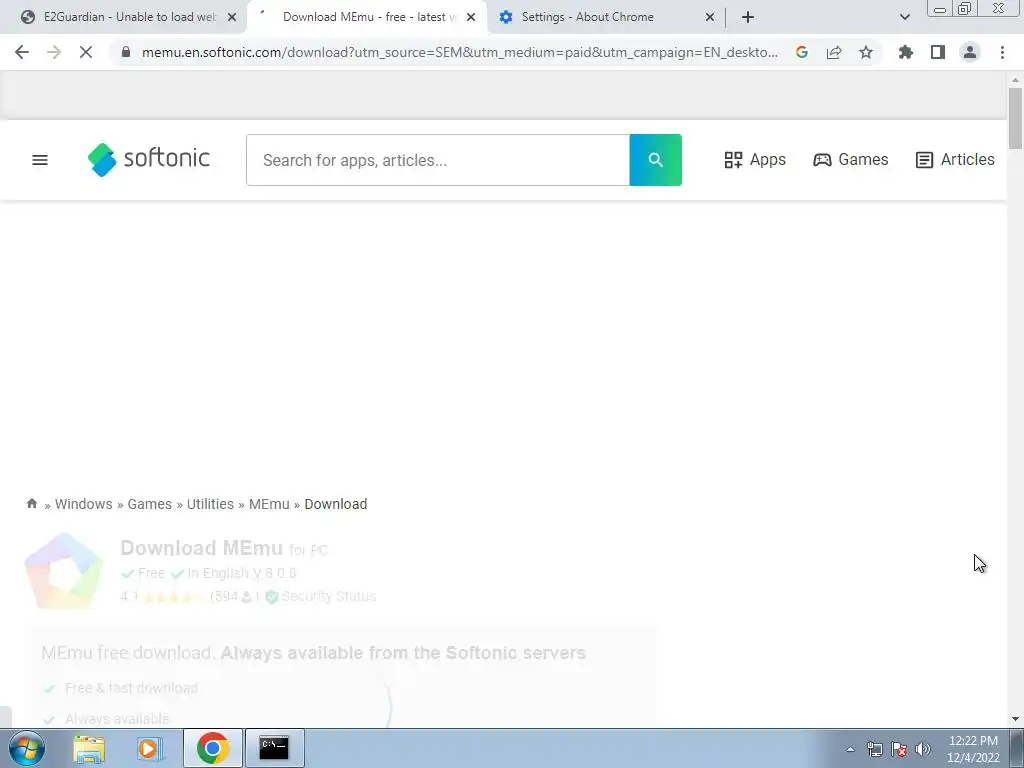Open Windows Media Player from taskbar
The height and width of the screenshot is (768, 1024).
[150, 748]
